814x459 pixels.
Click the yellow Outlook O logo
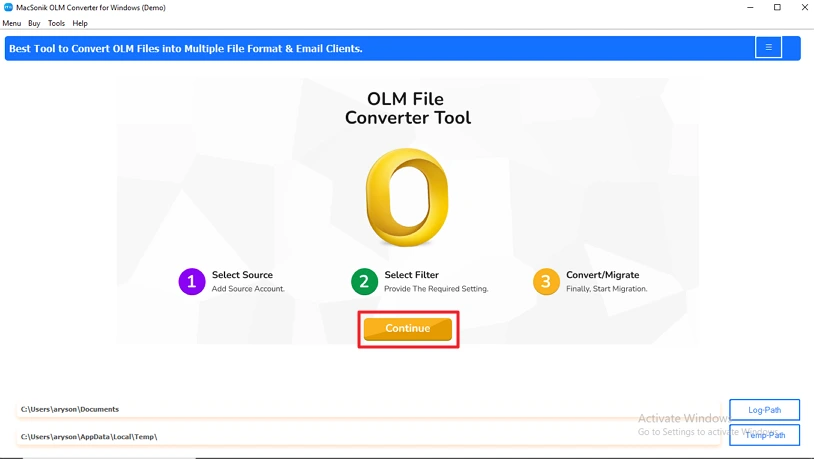point(407,197)
